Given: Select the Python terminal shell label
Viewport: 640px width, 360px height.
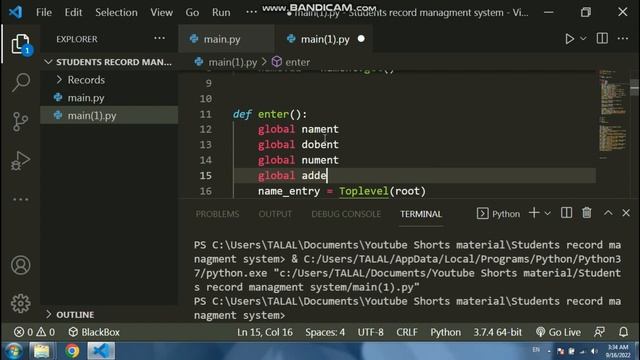Looking at the screenshot, I should point(498,213).
